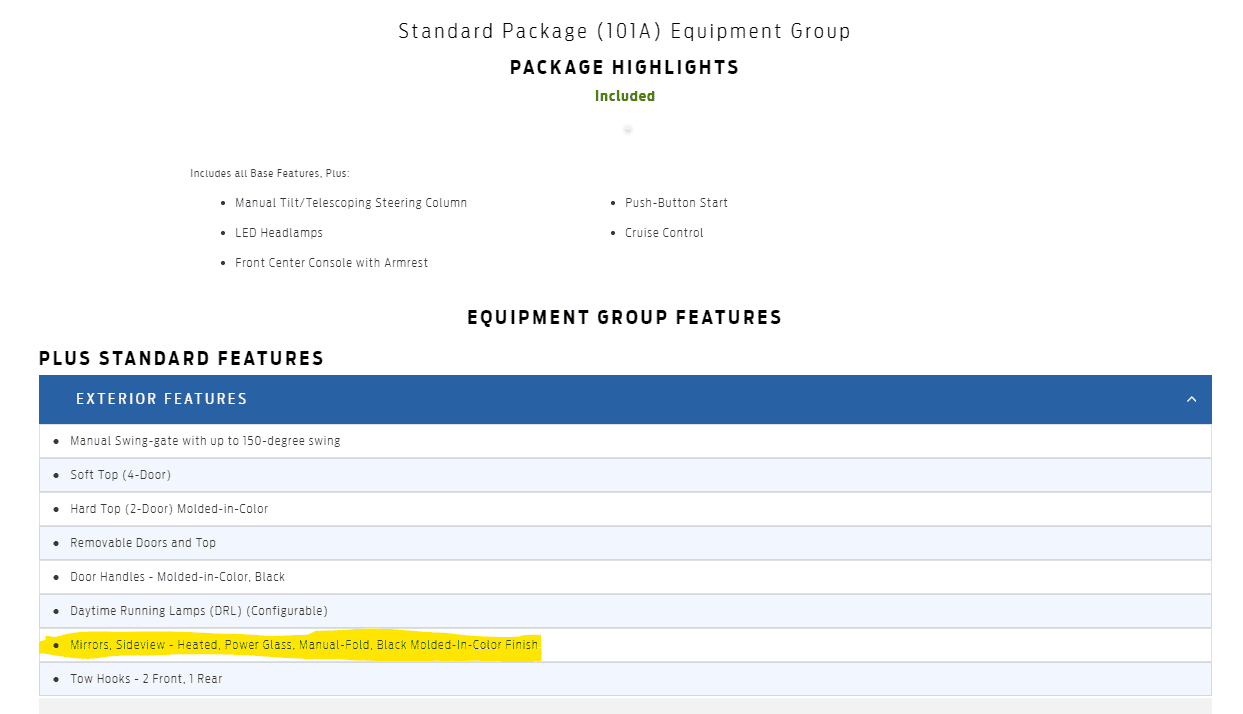Click the Plus Standard Features heading
Screen dimensions: 1243x714
pos(182,358)
